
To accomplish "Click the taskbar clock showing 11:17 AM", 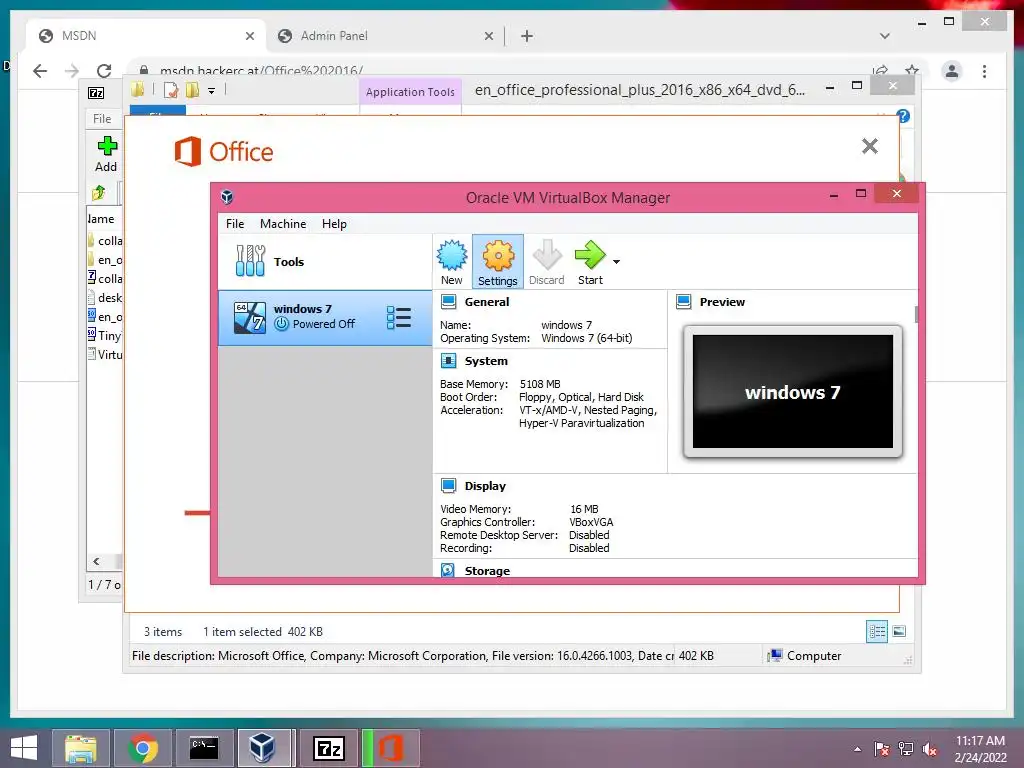I will [980, 741].
